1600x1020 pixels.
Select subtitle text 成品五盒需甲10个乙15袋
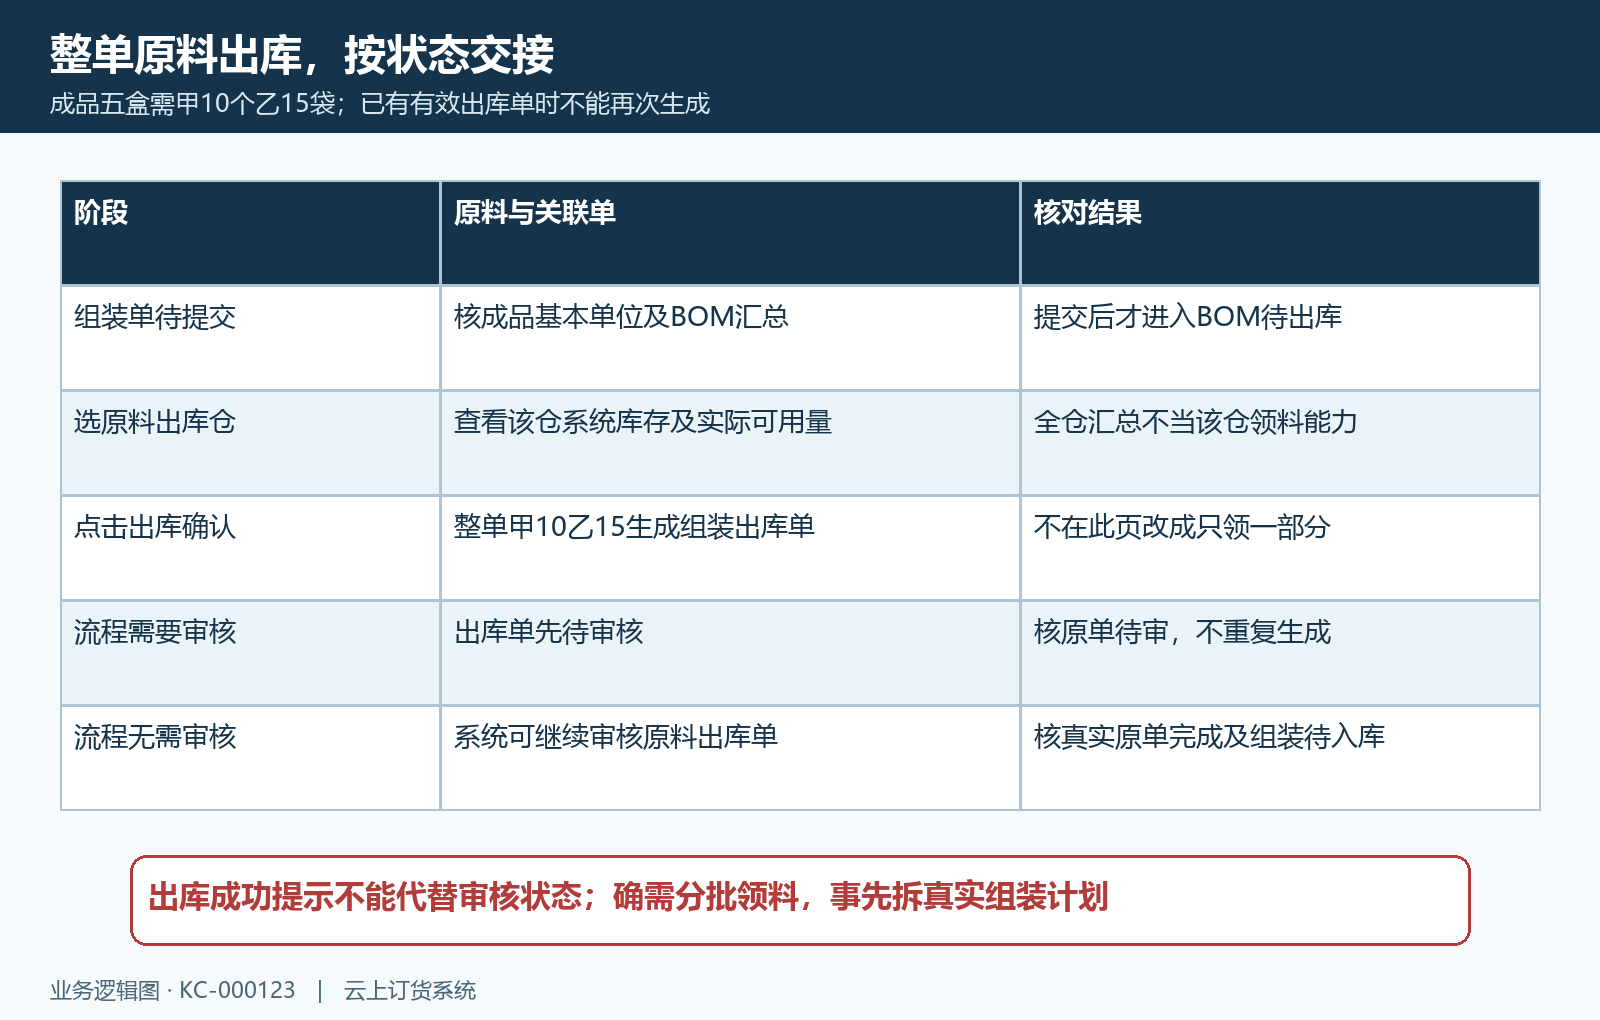(x=193, y=104)
